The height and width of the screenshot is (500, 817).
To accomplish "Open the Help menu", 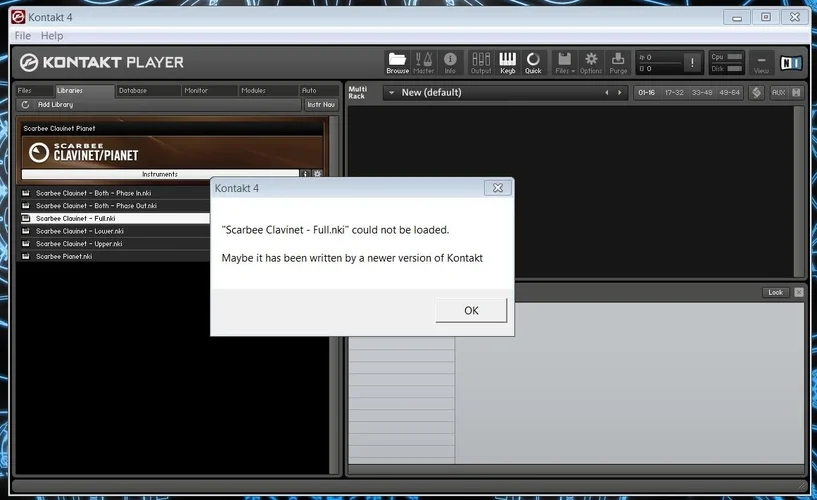I will pos(52,35).
